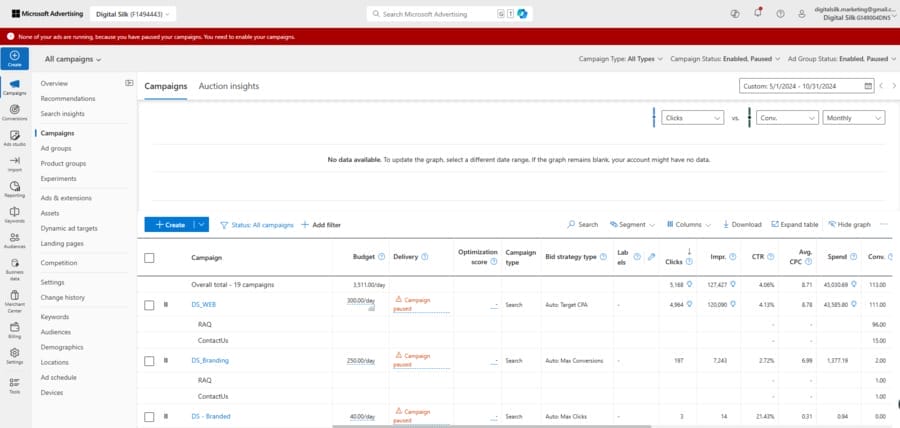The image size is (900, 428).
Task: Expand the All campaigns dropdown
Action: pyautogui.click(x=73, y=59)
